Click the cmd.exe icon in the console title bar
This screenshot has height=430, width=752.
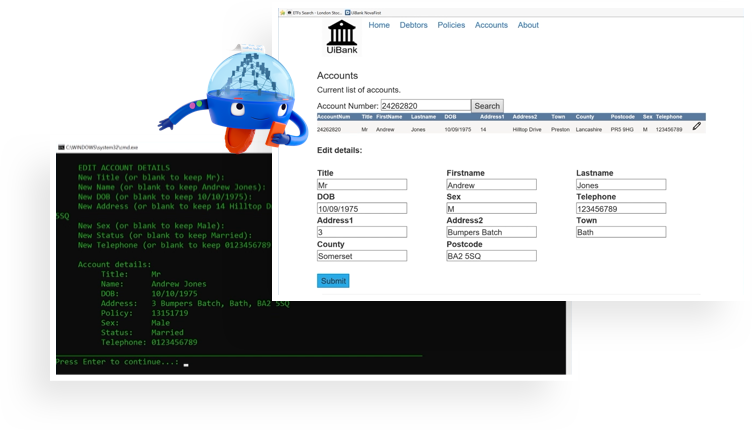pos(60,147)
